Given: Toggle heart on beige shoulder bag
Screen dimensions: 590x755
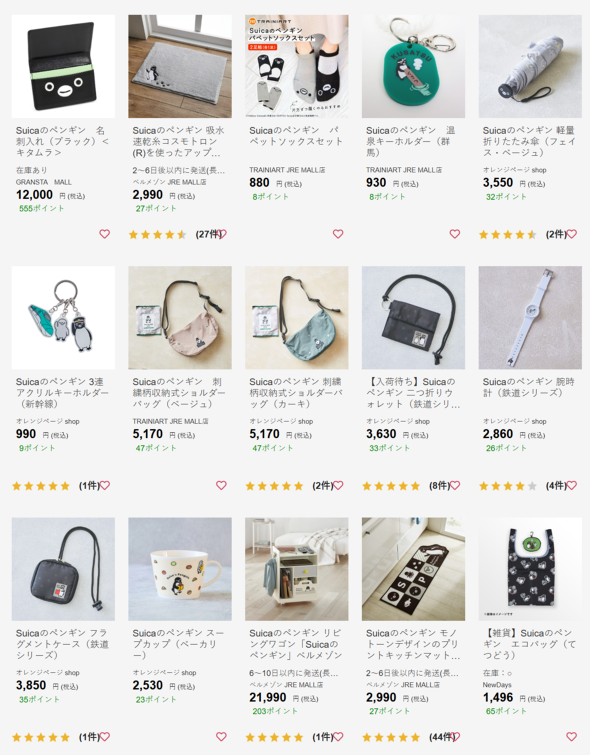Looking at the screenshot, I should pyautogui.click(x=221, y=485).
